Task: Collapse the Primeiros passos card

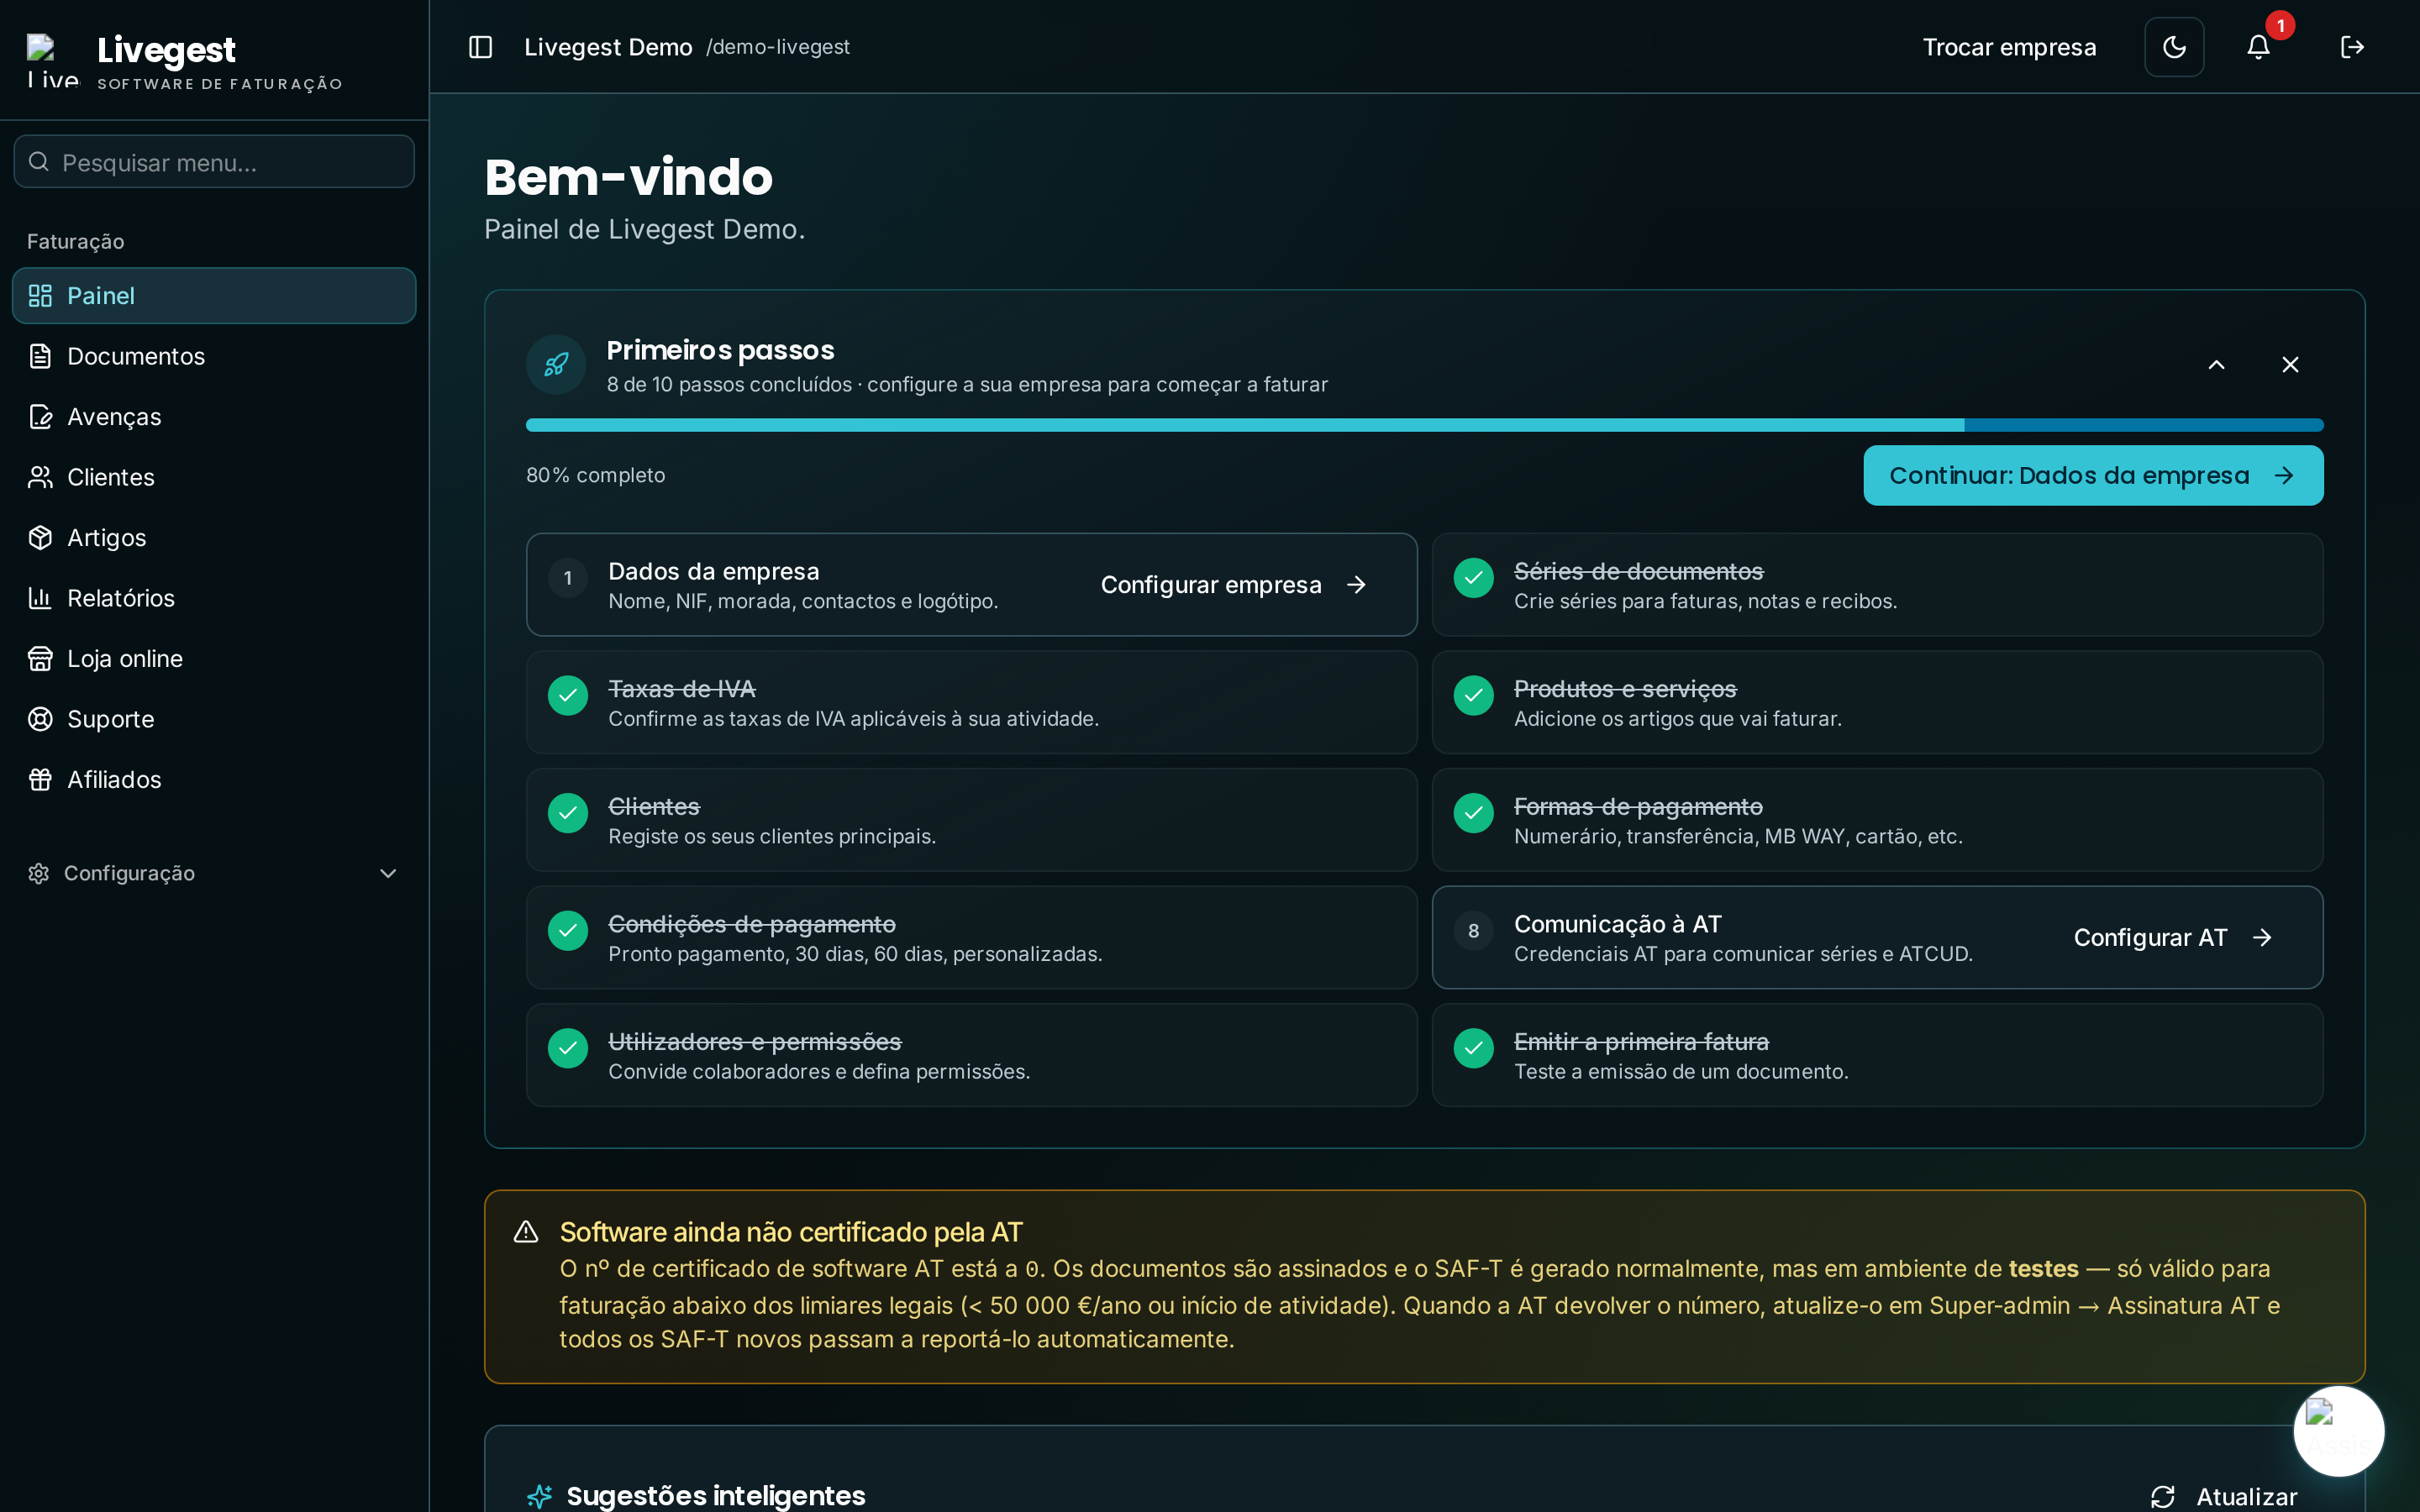Action: (2216, 364)
